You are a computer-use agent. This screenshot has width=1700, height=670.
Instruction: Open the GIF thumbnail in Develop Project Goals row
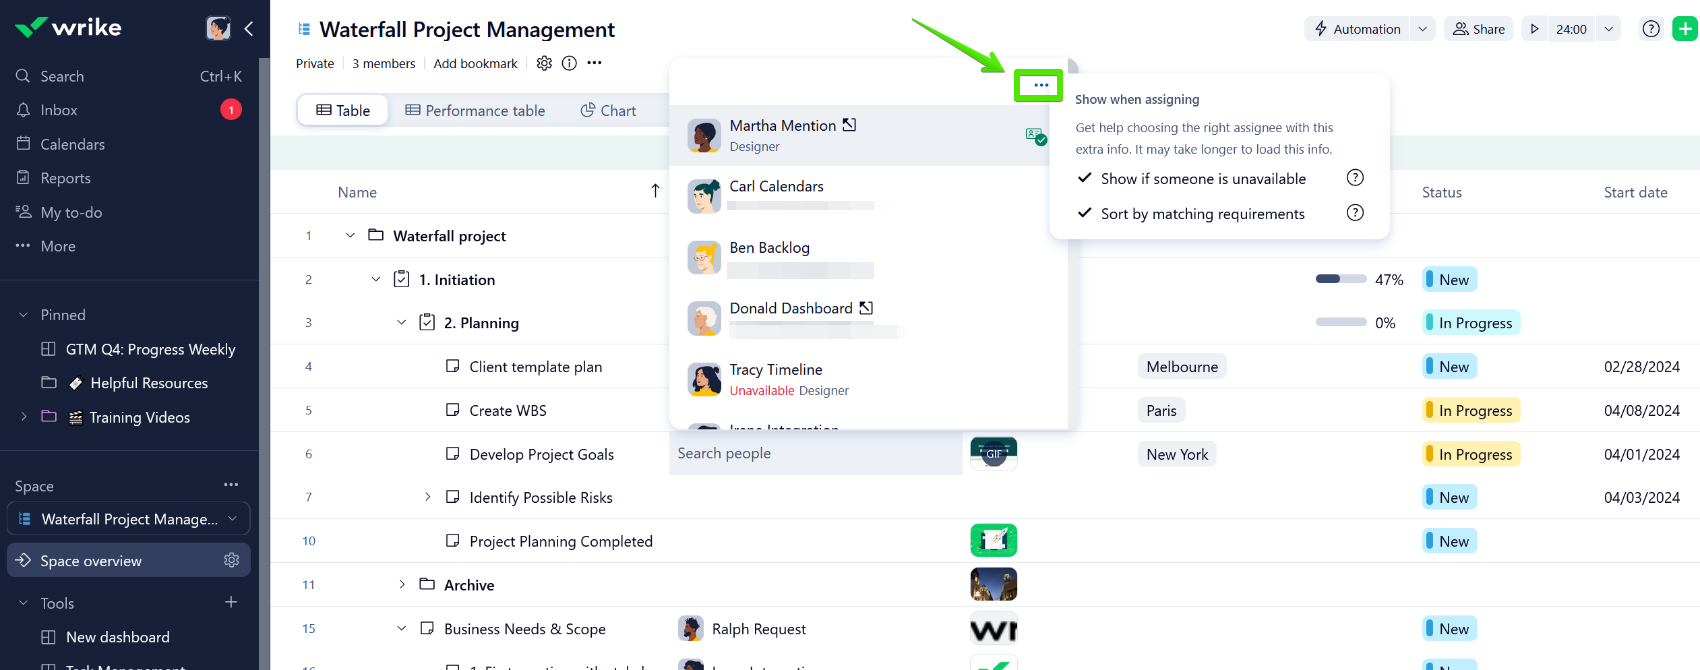tap(994, 453)
